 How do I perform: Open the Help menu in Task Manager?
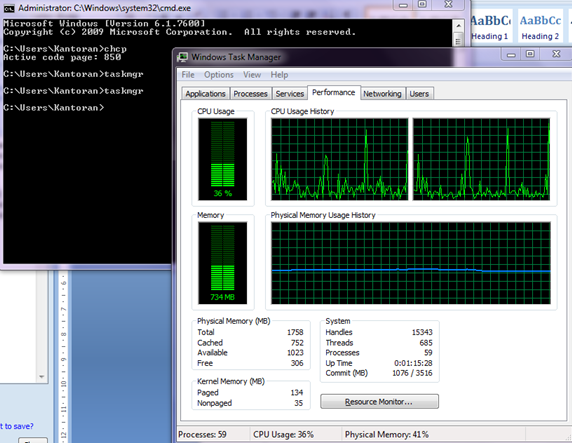click(x=279, y=75)
